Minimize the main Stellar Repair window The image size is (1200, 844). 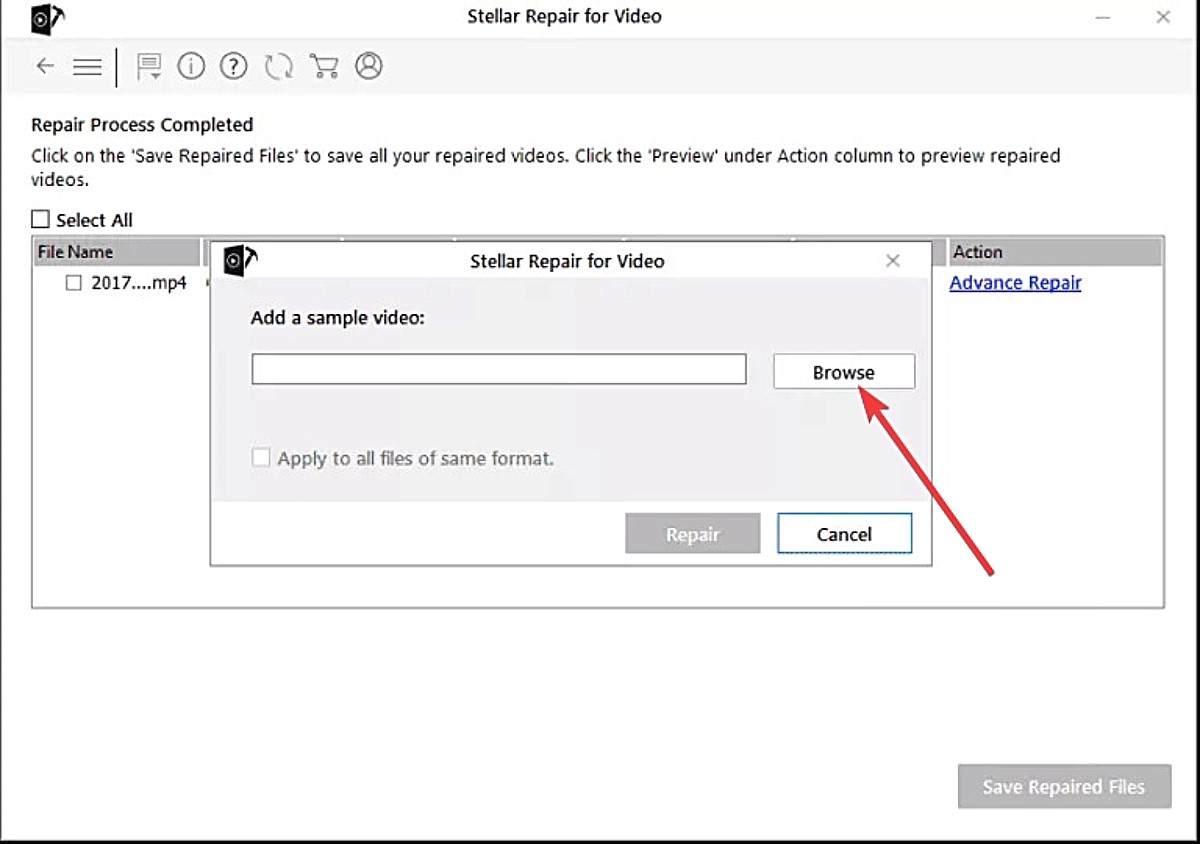1103,17
